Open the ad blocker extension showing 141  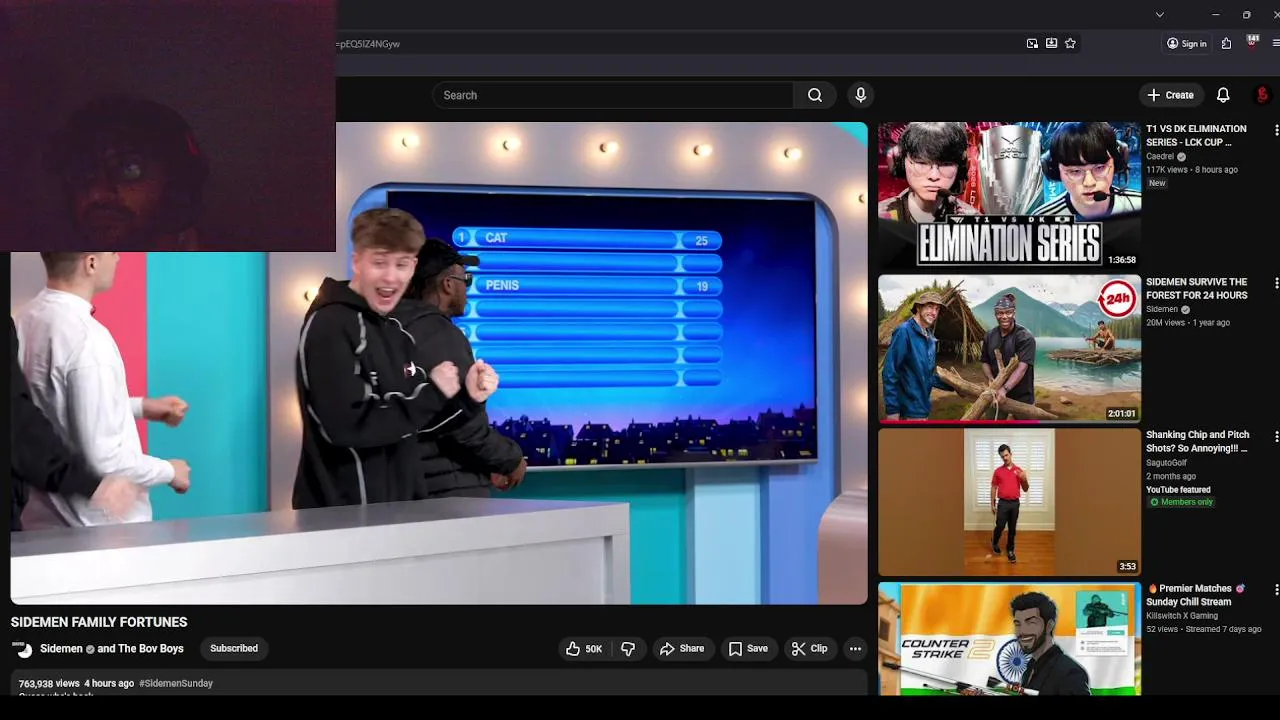(1252, 42)
